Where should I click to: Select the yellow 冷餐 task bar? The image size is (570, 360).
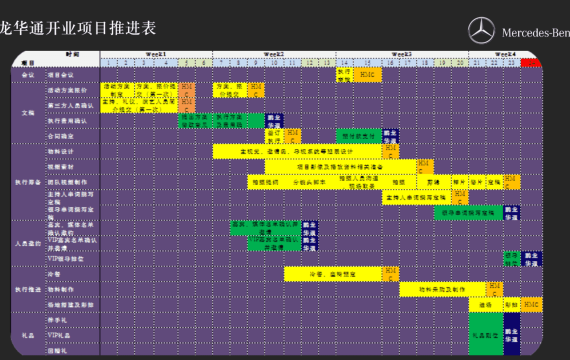[x=333, y=274]
